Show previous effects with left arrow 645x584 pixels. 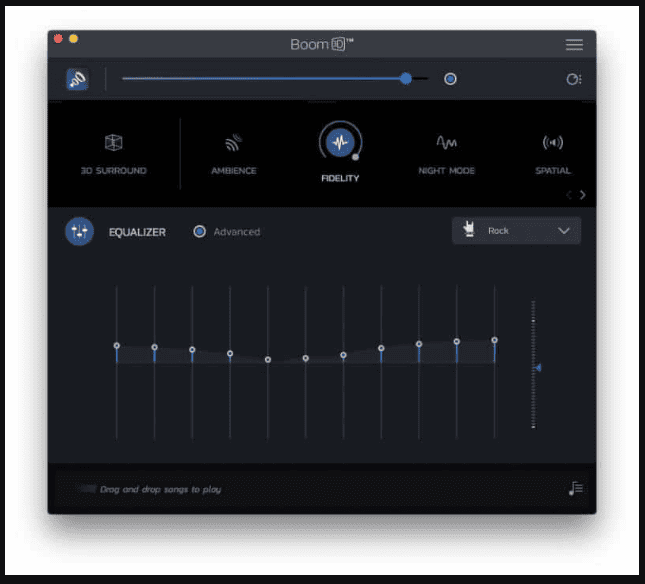pyautogui.click(x=569, y=195)
